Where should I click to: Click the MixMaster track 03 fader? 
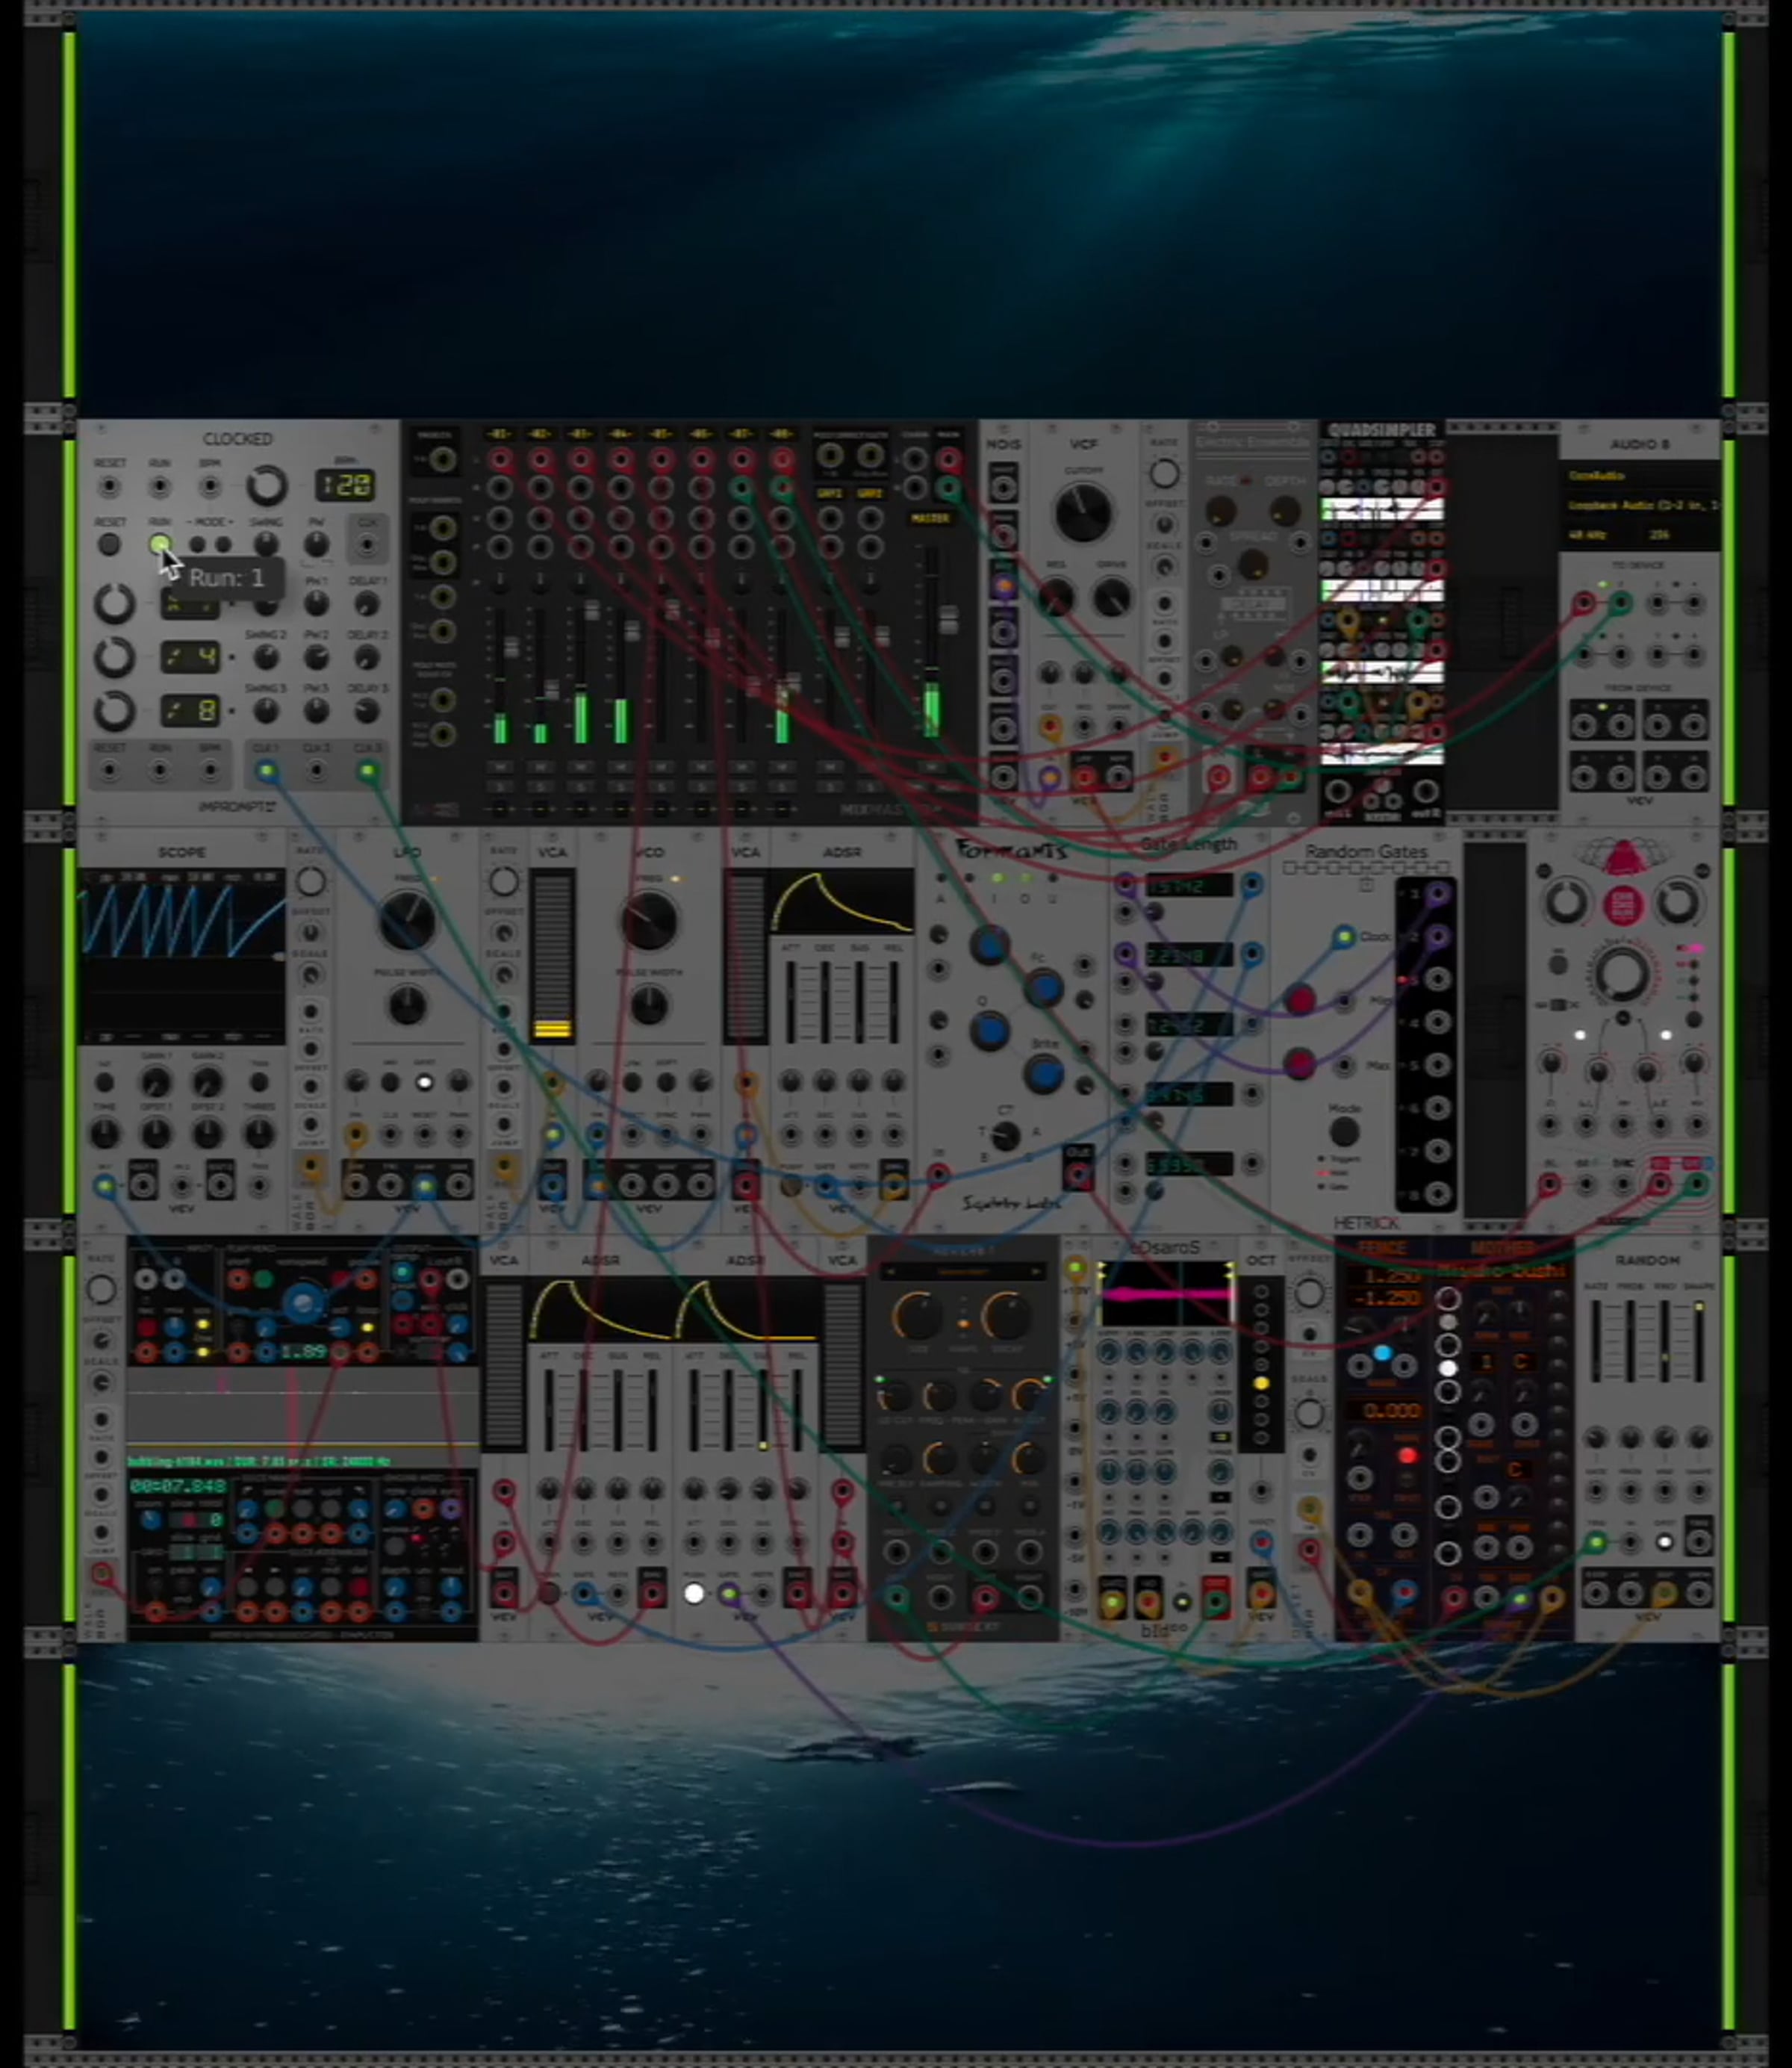tap(592, 610)
